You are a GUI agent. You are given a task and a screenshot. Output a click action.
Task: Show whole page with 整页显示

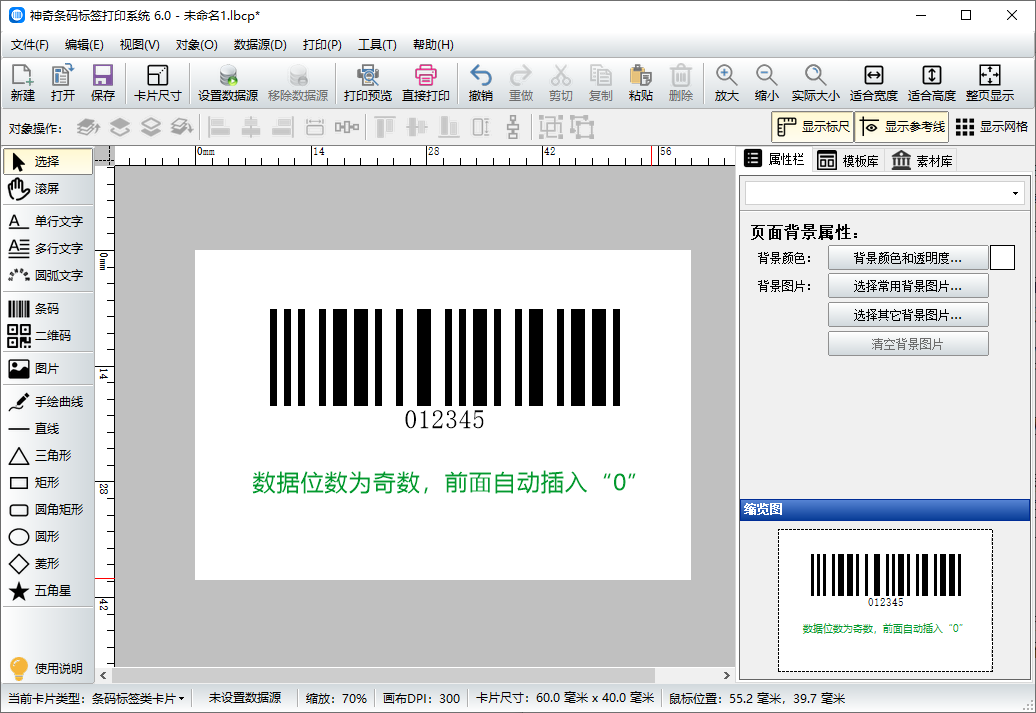(989, 83)
